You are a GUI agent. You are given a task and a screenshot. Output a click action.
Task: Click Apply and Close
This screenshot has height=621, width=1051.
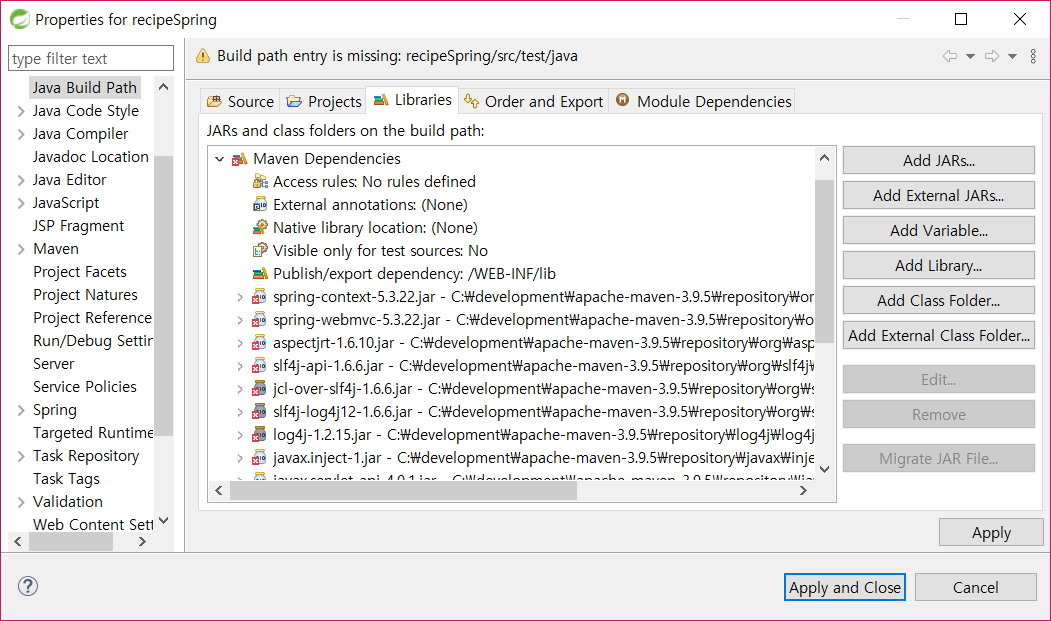pos(845,587)
